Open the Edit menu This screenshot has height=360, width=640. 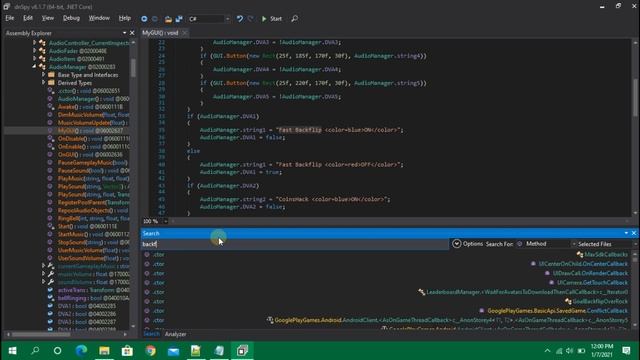[28, 18]
